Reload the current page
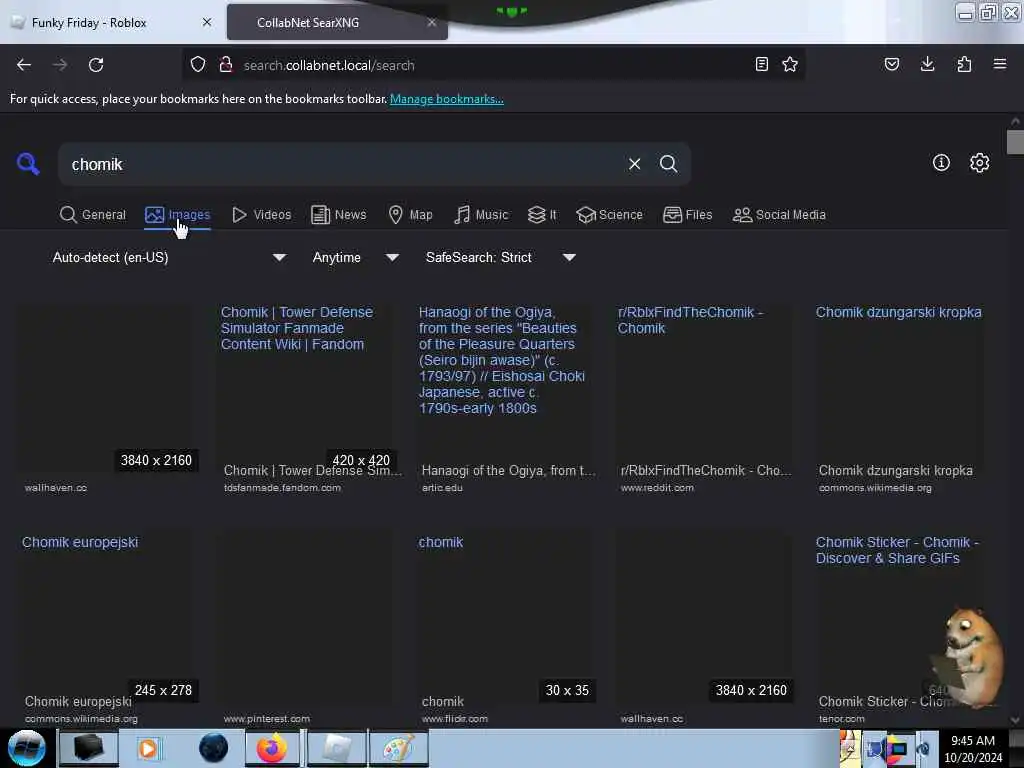The width and height of the screenshot is (1024, 768). [x=96, y=65]
